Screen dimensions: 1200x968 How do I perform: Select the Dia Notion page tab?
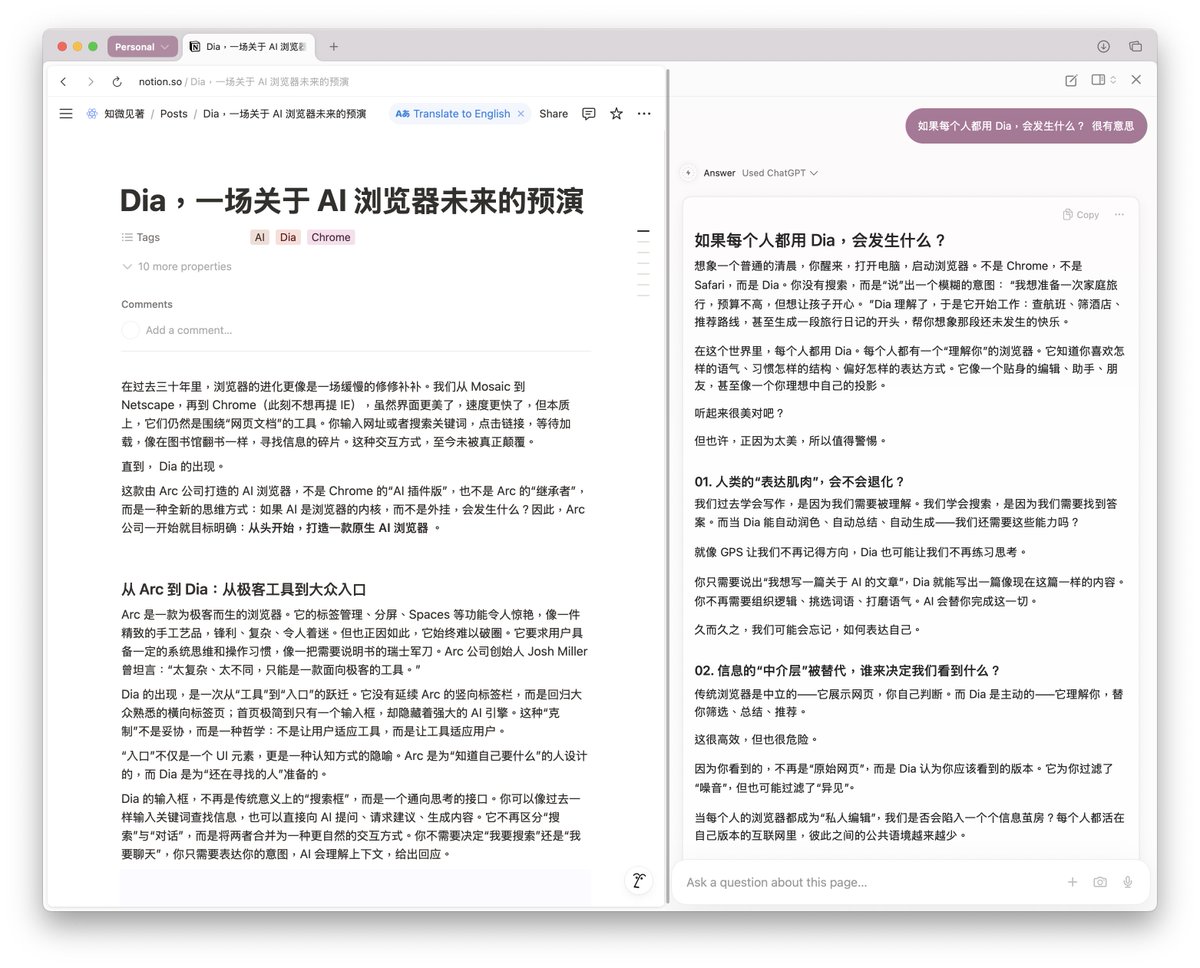pyautogui.click(x=250, y=47)
